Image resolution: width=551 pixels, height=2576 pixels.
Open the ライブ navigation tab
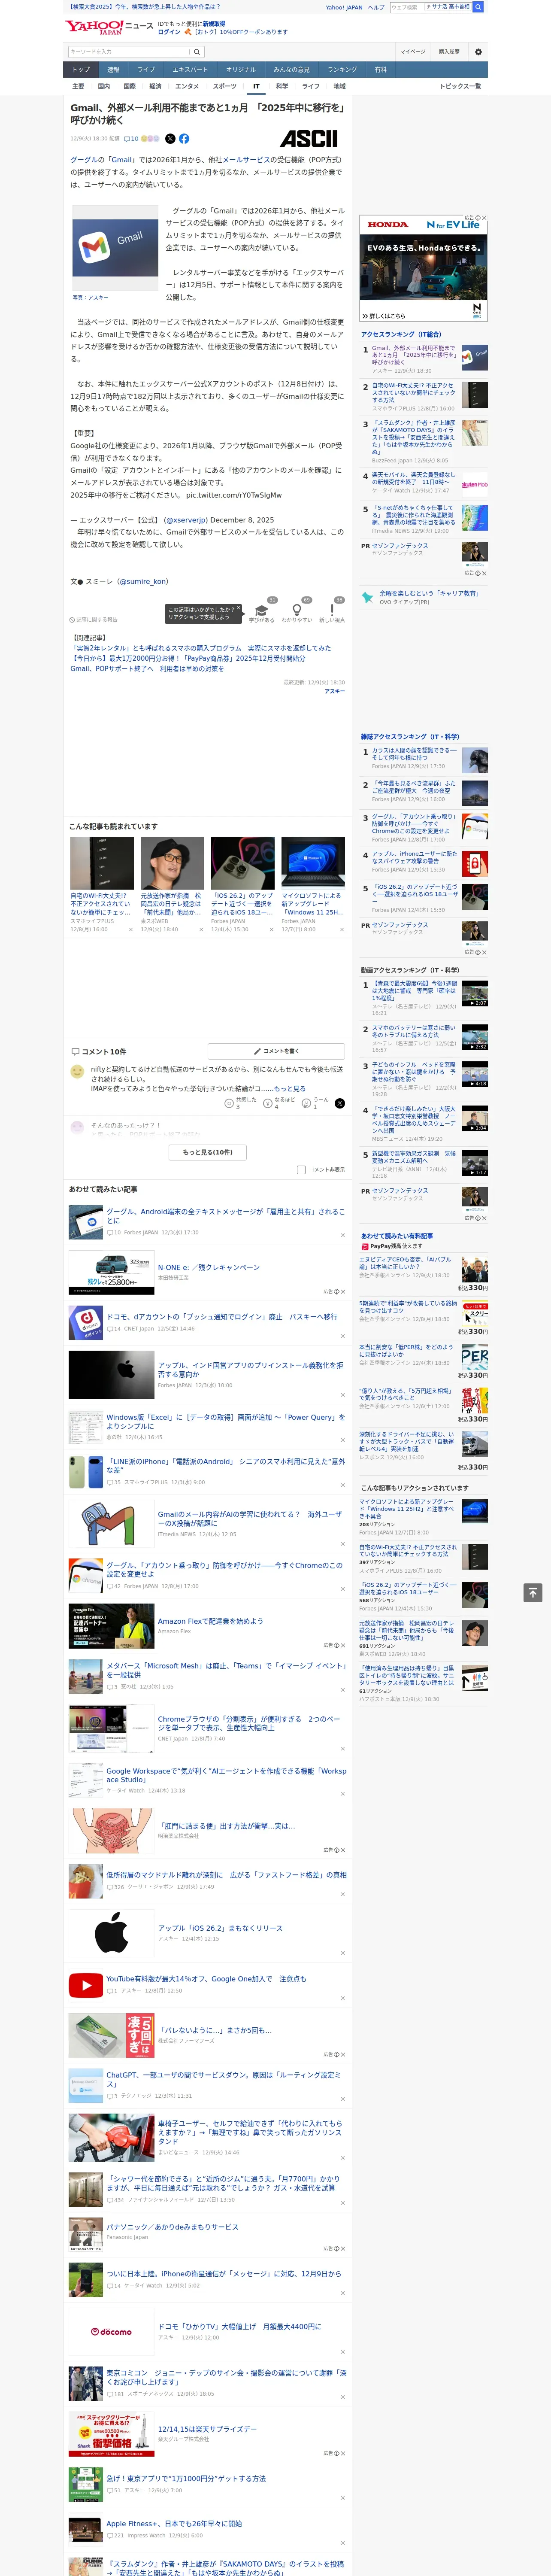coord(146,70)
